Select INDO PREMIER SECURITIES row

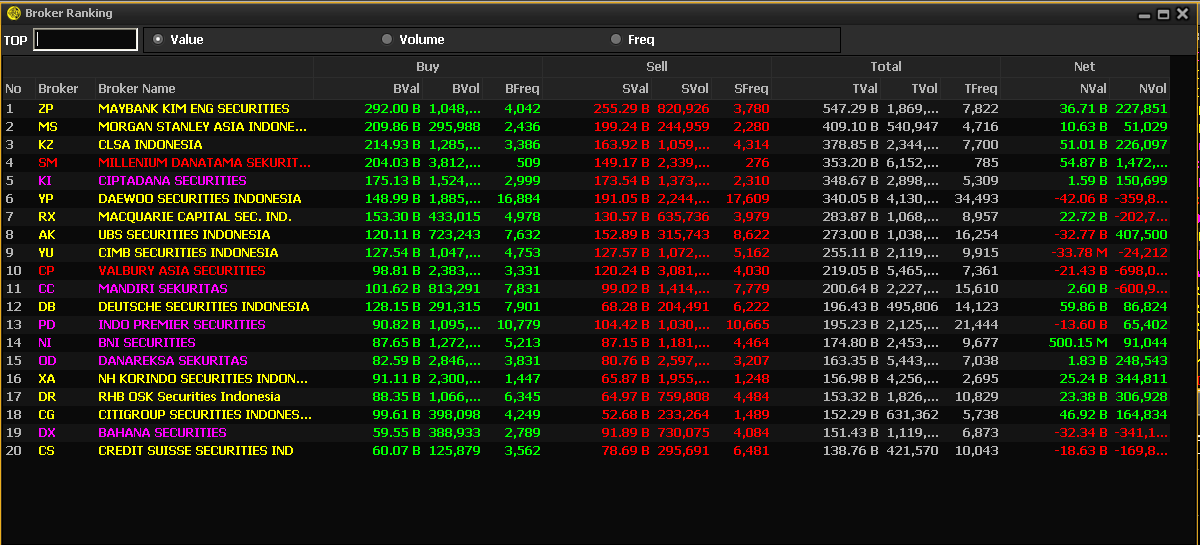point(586,324)
